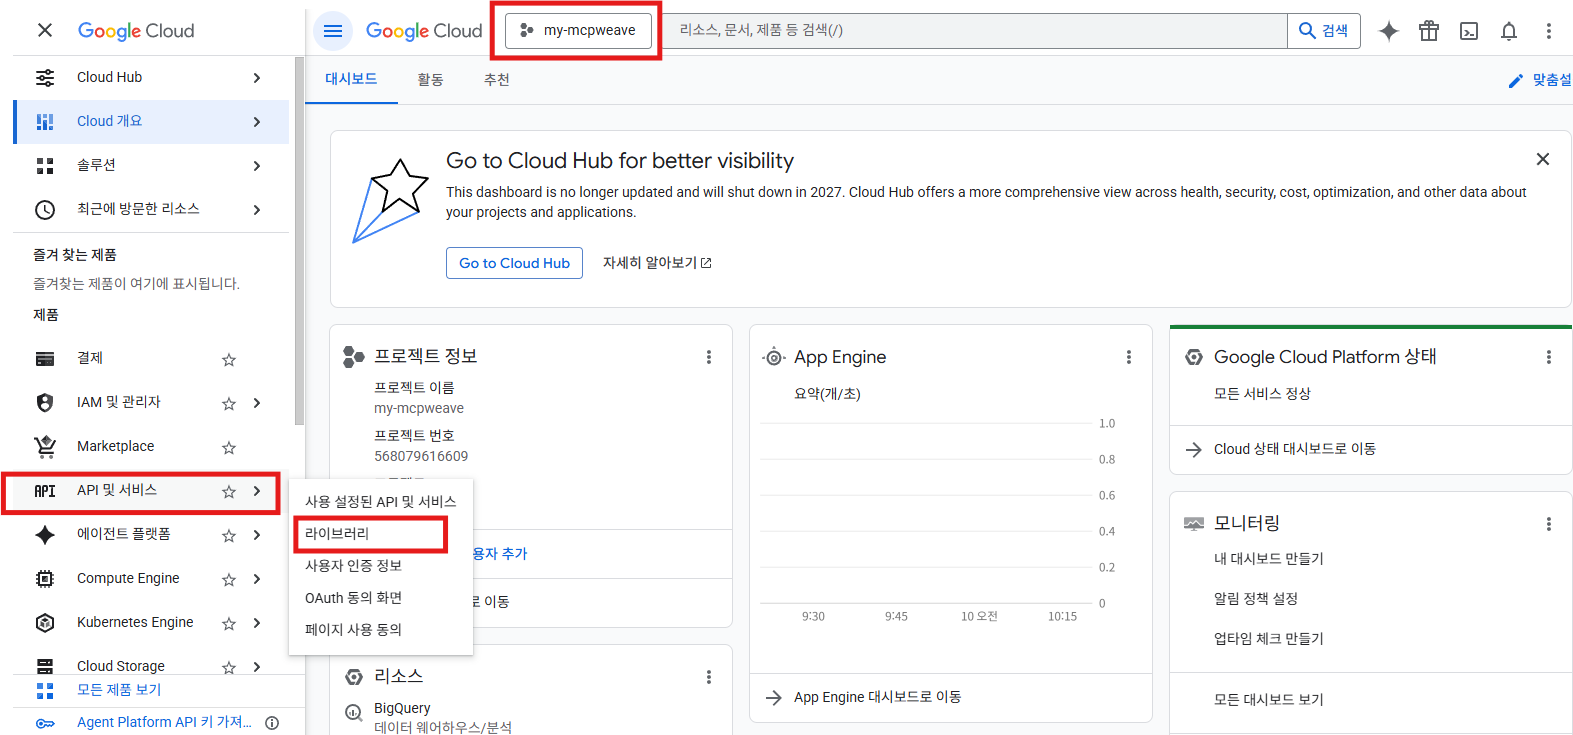Expand the 최근에 방문한 리소스 submenu arrow
Image resolution: width=1573 pixels, height=735 pixels.
coord(257,210)
